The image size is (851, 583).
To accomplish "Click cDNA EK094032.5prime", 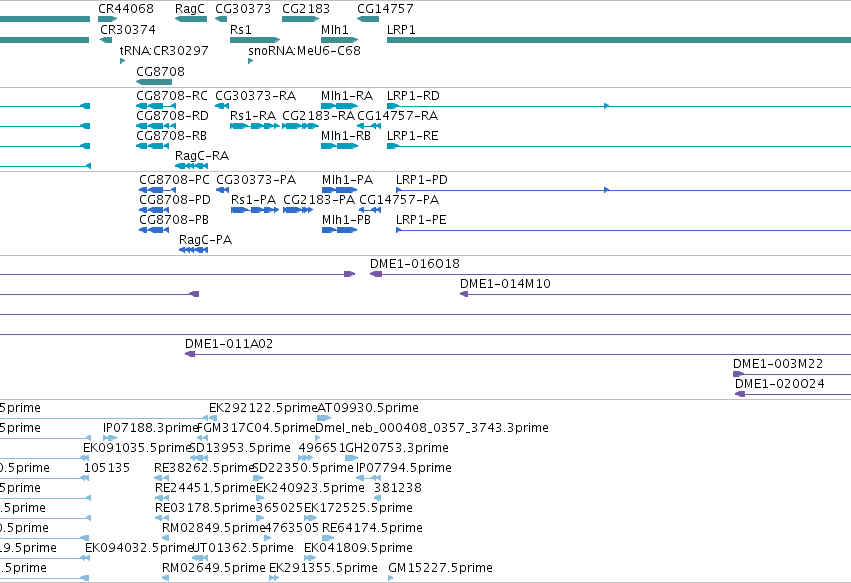I will coord(139,548).
